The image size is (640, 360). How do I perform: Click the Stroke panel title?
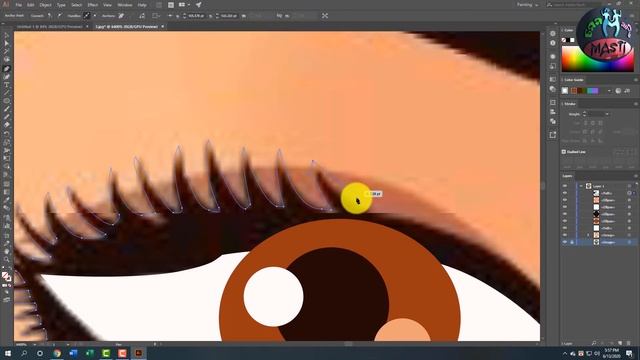(570, 104)
